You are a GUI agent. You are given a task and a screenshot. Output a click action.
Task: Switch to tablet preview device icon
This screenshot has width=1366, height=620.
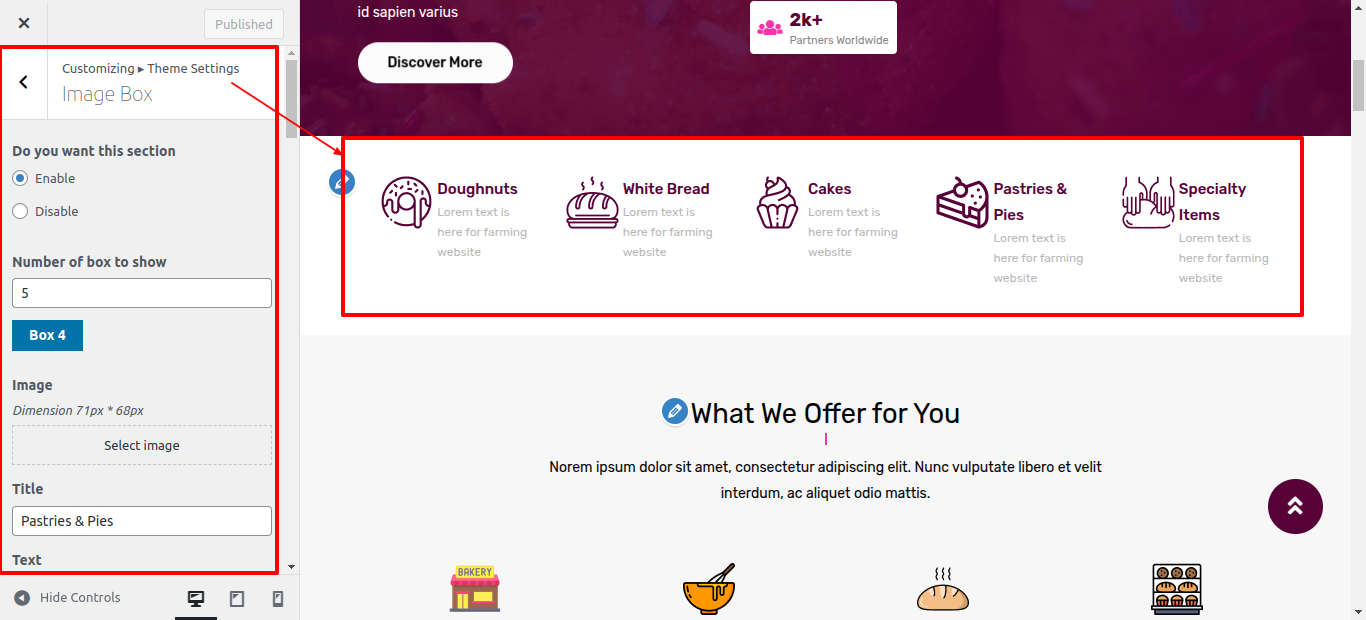click(237, 599)
